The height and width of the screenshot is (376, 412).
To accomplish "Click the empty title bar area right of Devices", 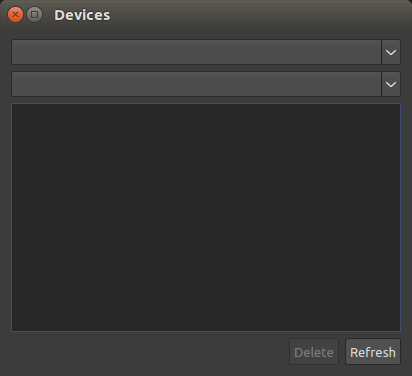I will coord(260,15).
